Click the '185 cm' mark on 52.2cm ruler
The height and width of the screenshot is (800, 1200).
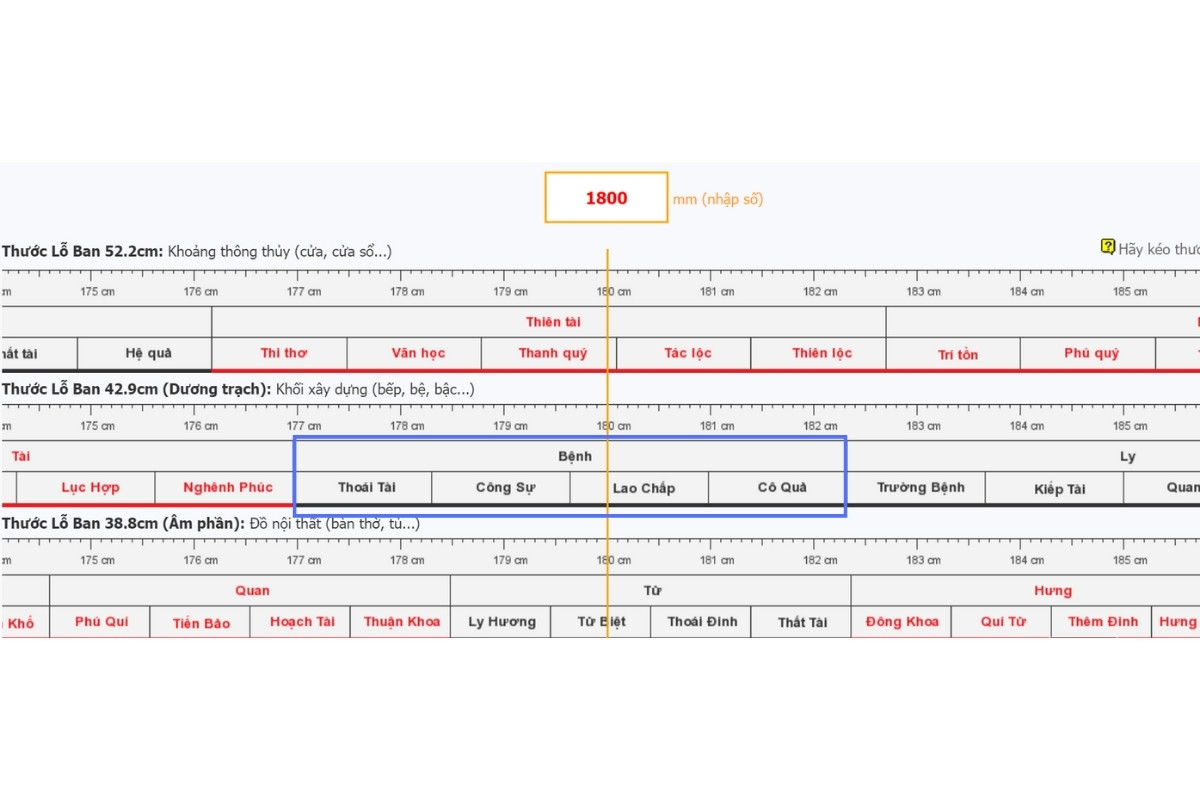click(x=1130, y=292)
